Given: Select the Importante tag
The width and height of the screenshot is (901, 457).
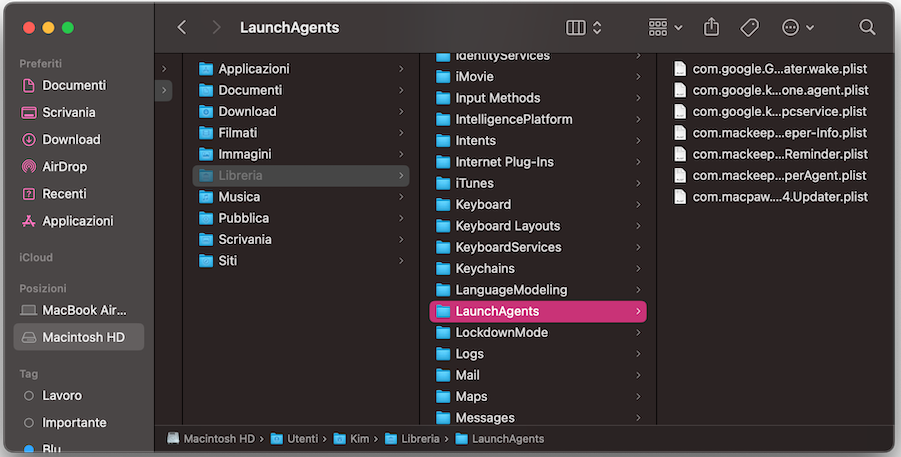Looking at the screenshot, I should (x=79, y=423).
